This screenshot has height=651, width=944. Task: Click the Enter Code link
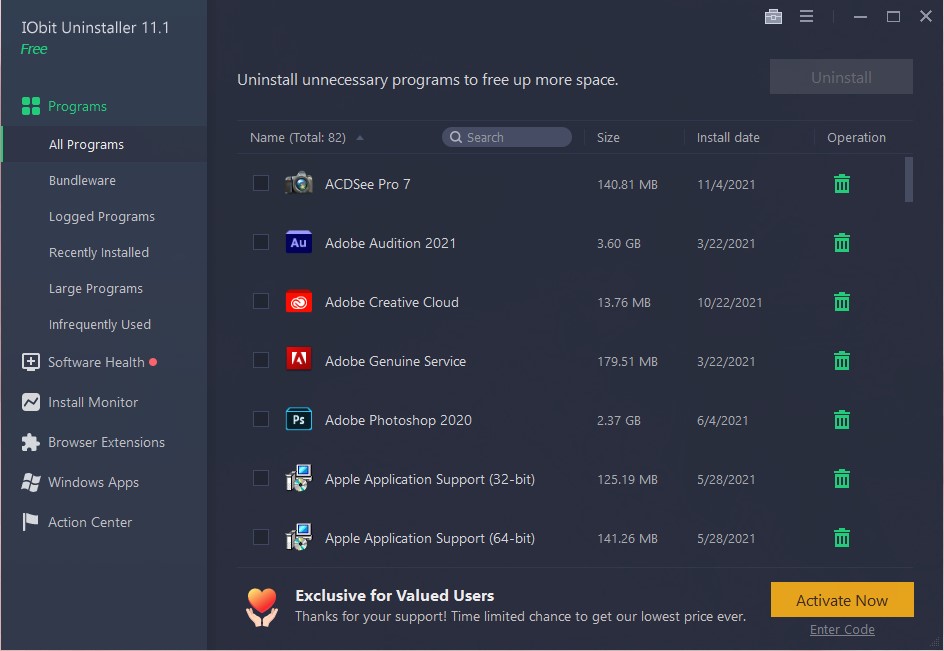pyautogui.click(x=842, y=630)
